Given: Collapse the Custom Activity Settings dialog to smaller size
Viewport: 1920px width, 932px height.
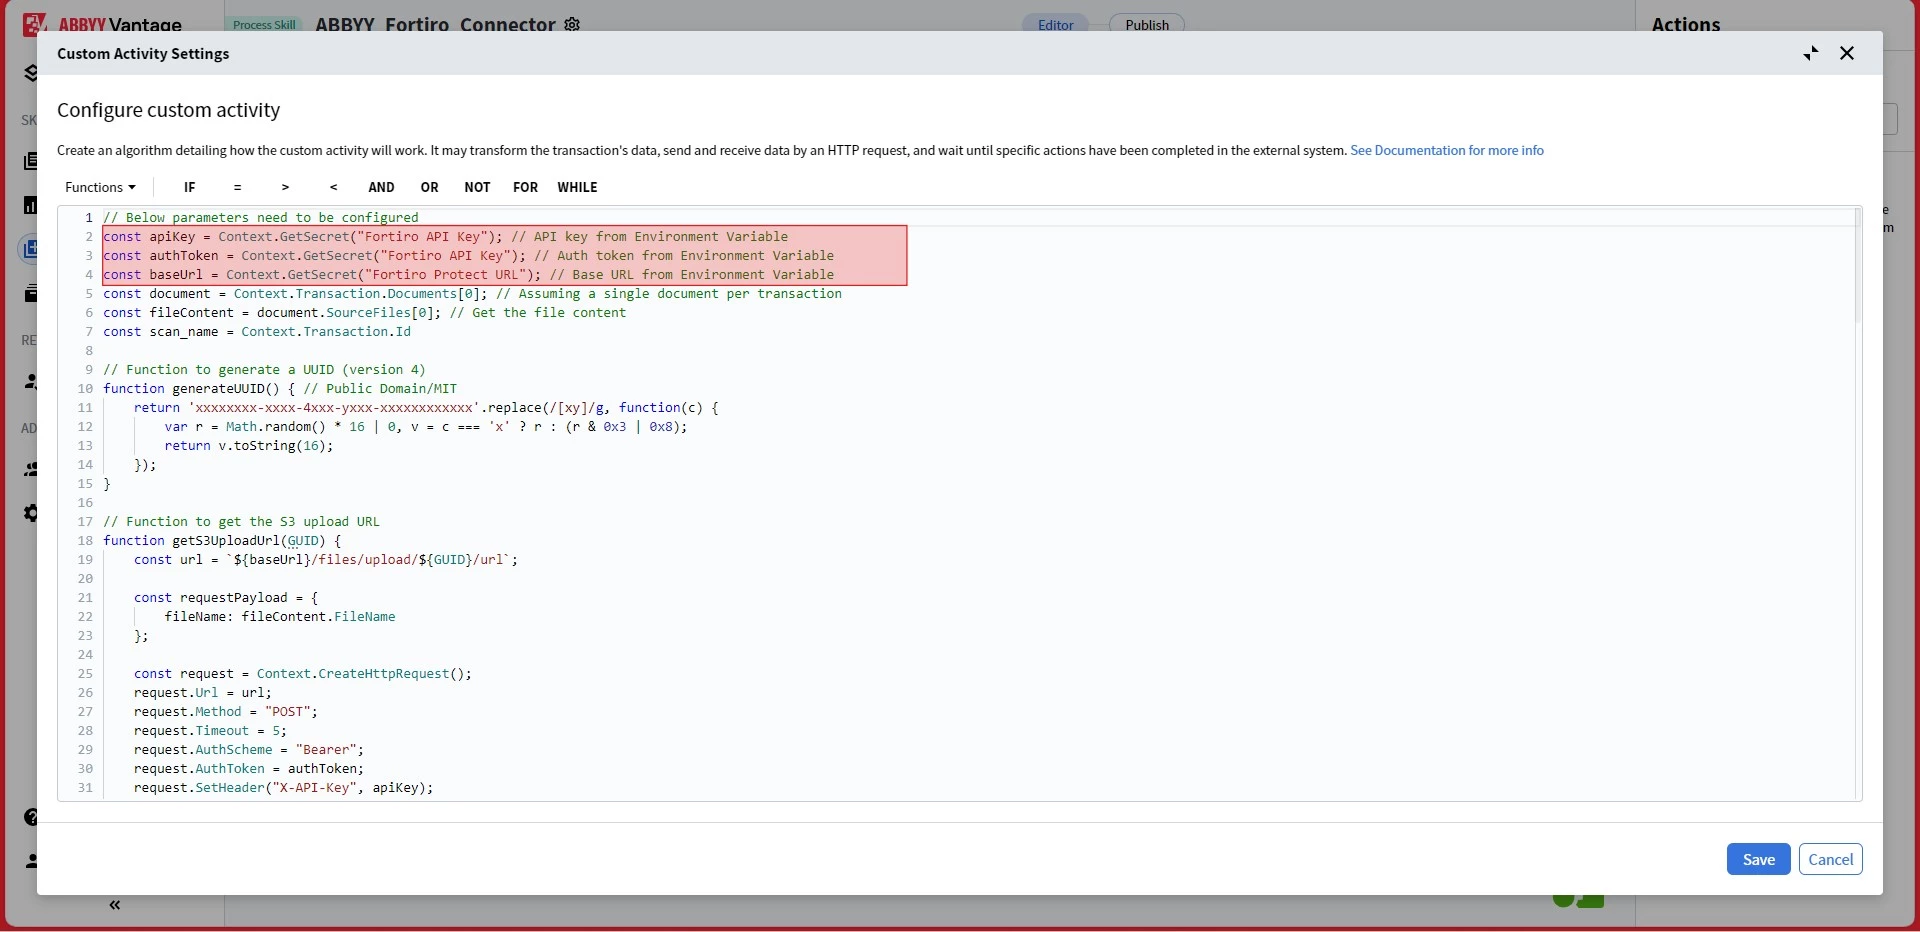Looking at the screenshot, I should (x=1811, y=53).
